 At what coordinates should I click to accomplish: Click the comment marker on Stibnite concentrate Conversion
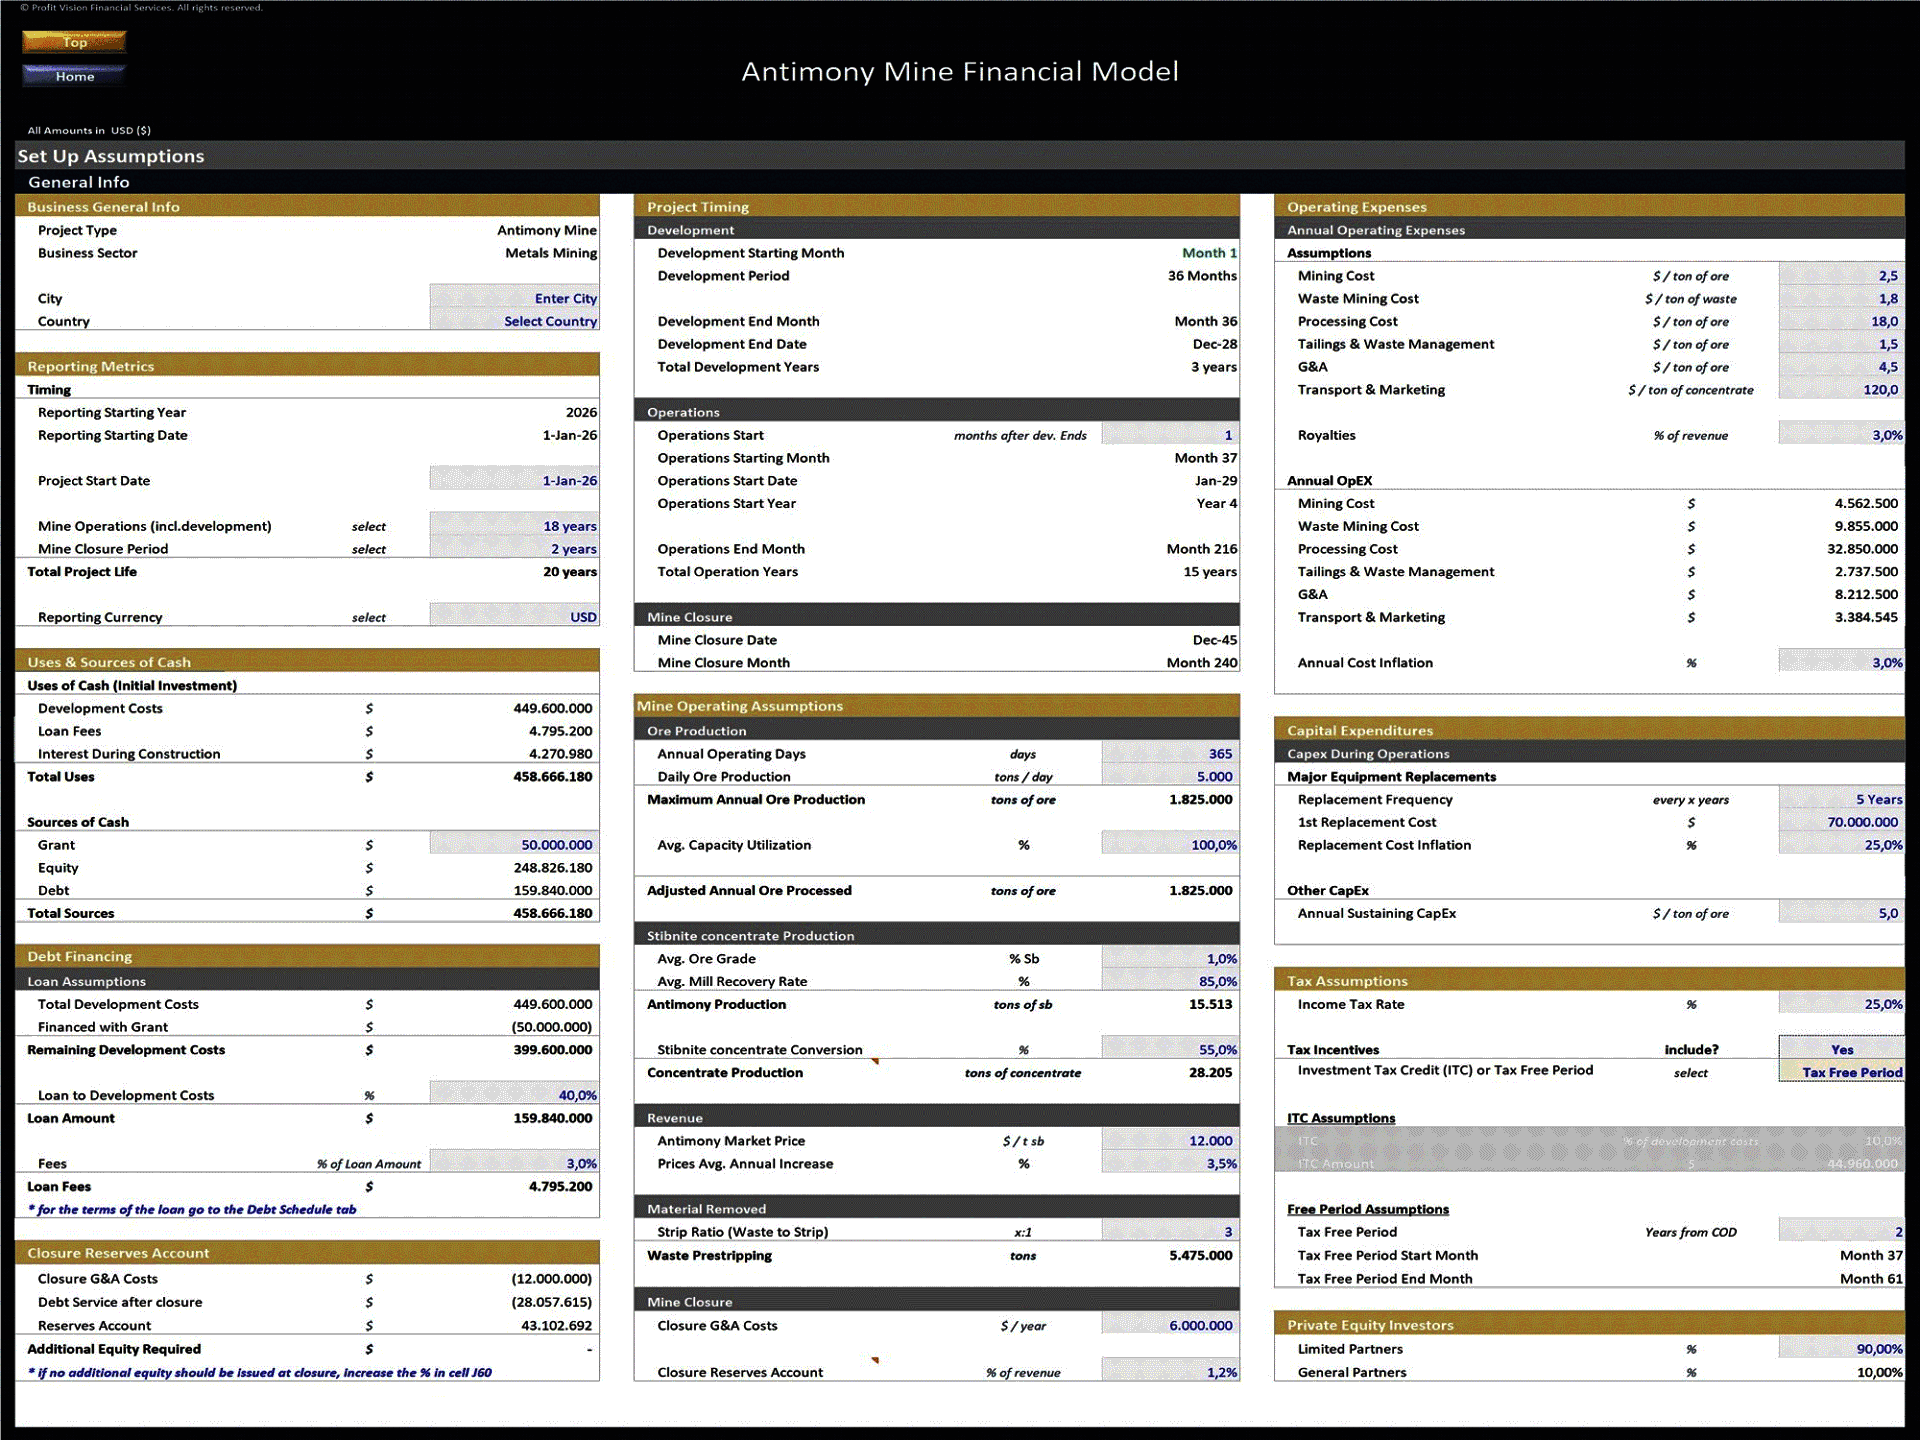(x=875, y=1061)
